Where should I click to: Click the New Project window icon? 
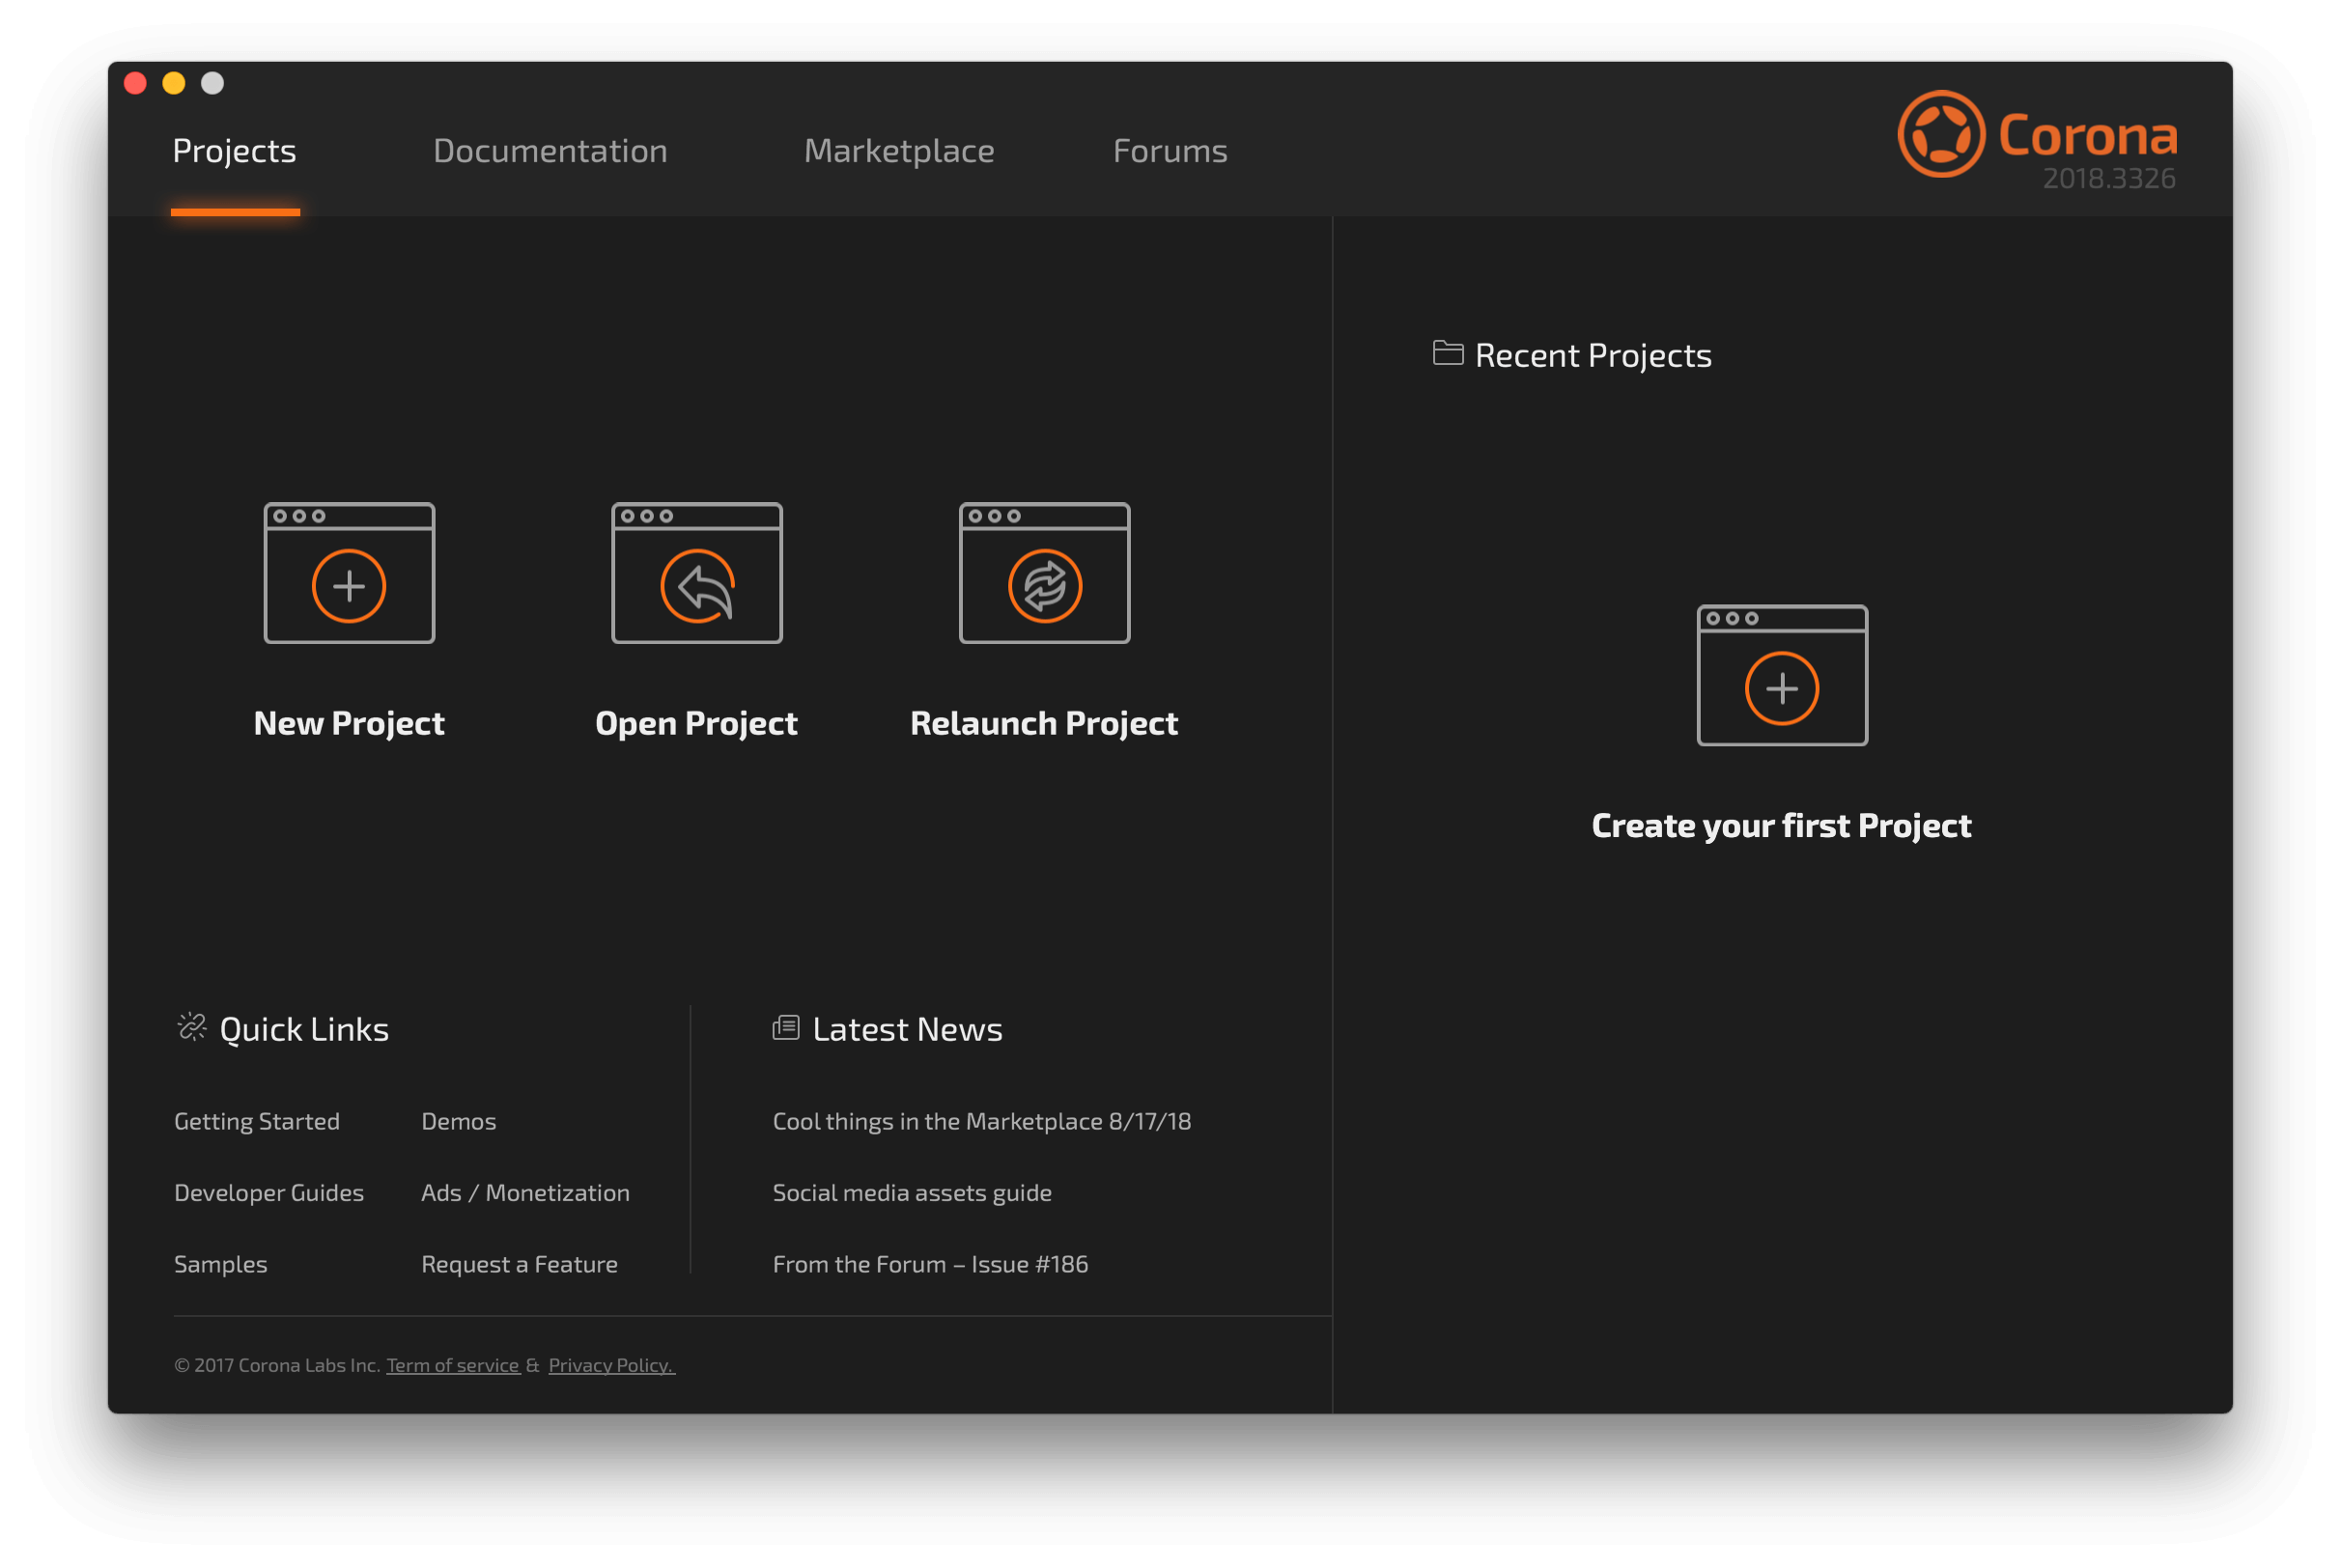tap(349, 573)
